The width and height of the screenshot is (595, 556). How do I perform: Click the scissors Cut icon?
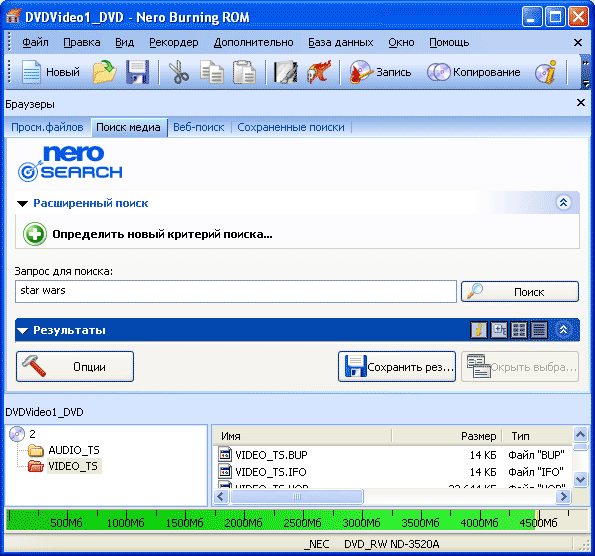coord(178,72)
